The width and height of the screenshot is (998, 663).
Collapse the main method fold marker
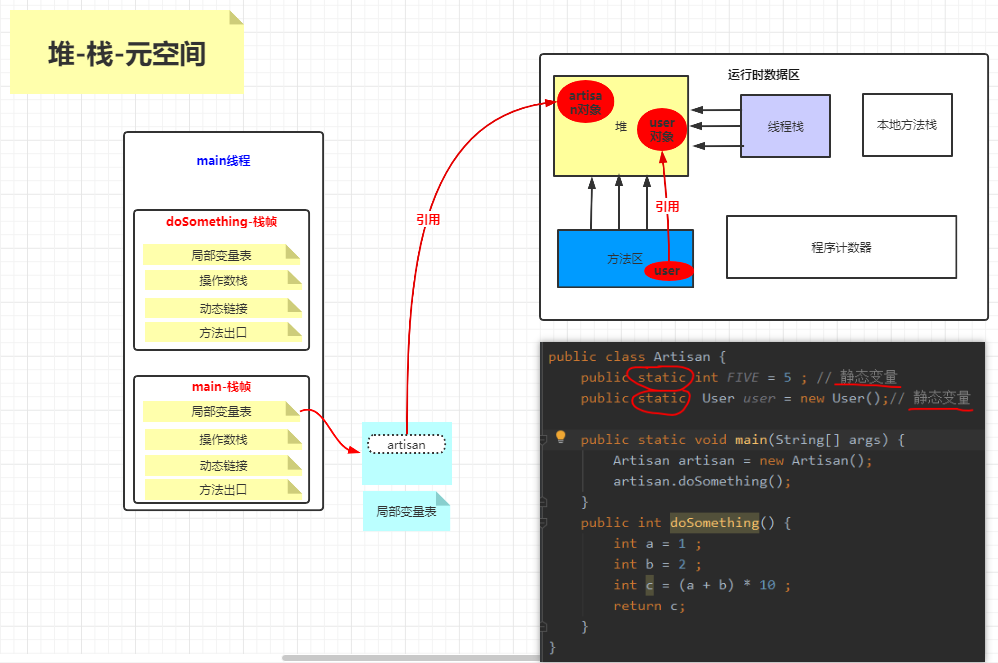coord(543,440)
